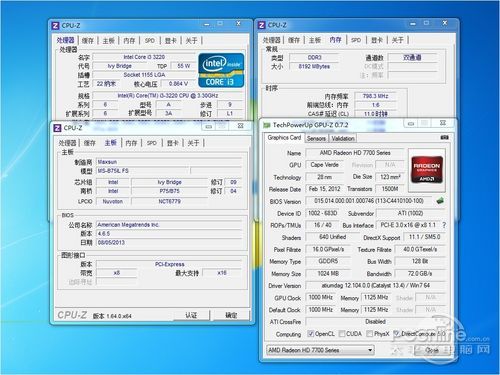Open the SPD tab in the processor CPU-Z window
500x375 pixels.
(x=150, y=41)
